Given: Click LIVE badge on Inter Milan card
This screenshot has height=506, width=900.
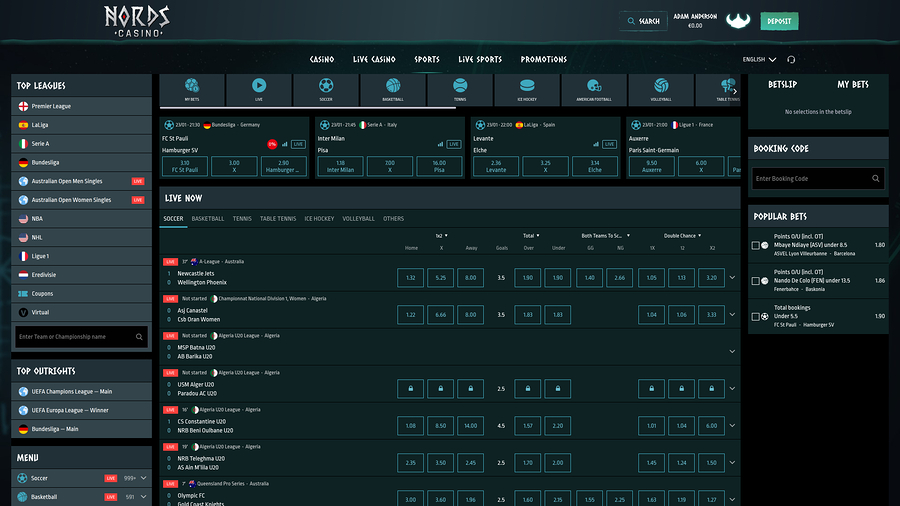Looking at the screenshot, I should [x=453, y=144].
